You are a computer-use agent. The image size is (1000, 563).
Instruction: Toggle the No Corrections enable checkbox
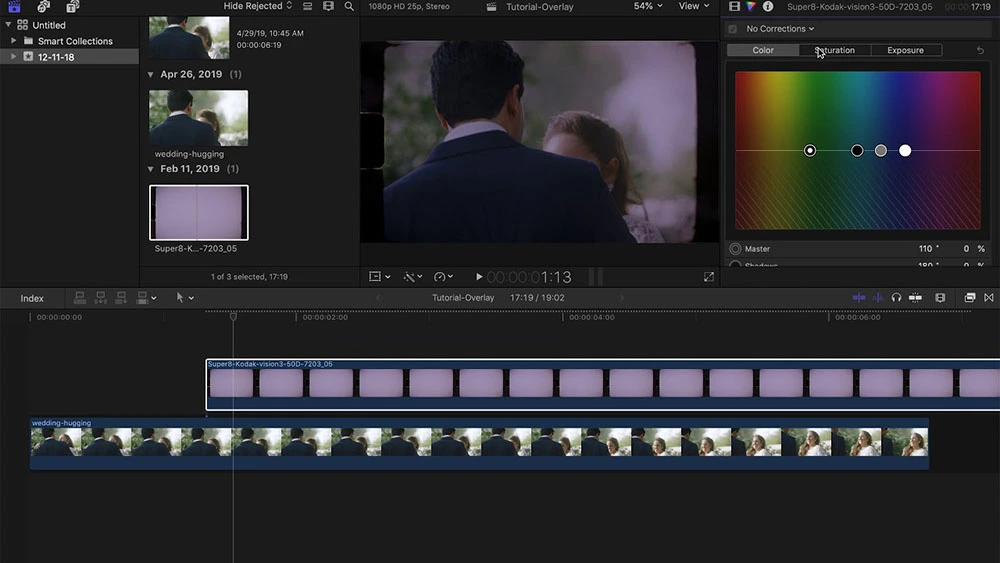[x=733, y=29]
